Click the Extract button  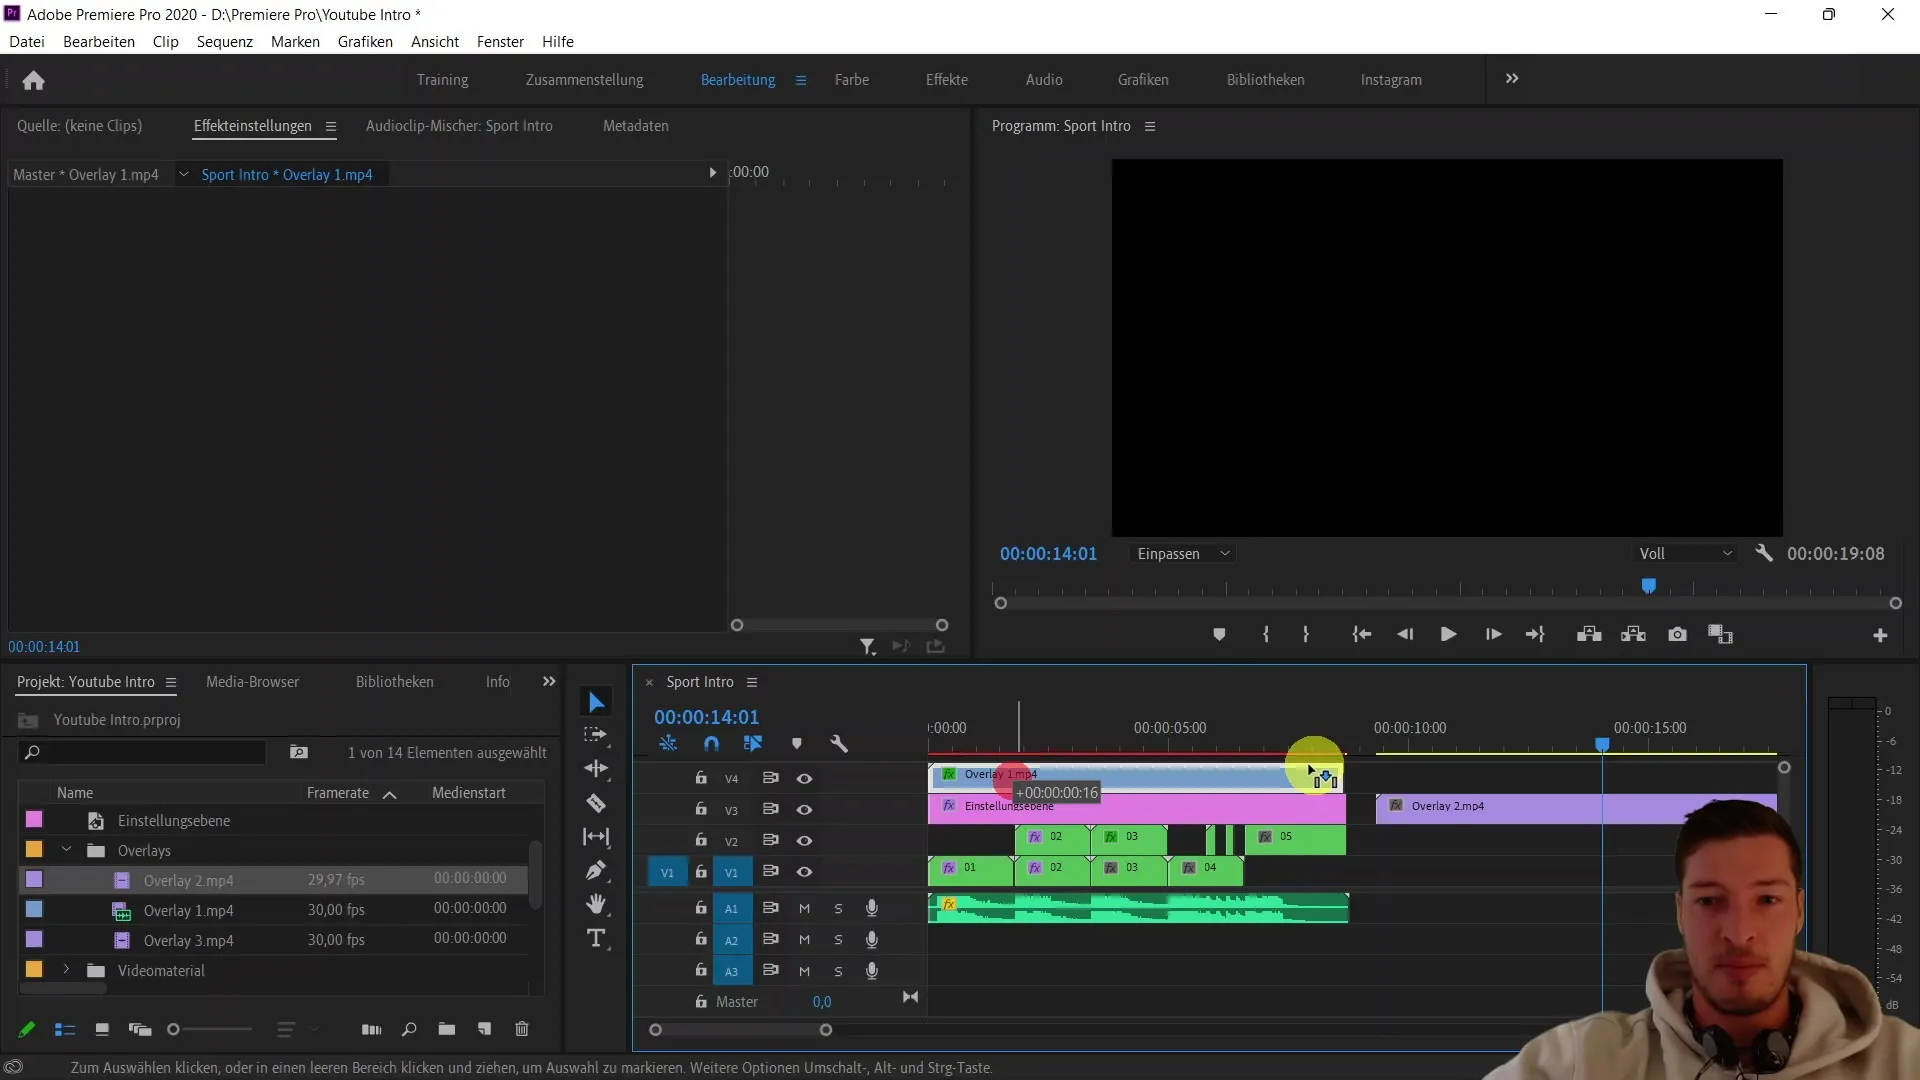click(1633, 635)
